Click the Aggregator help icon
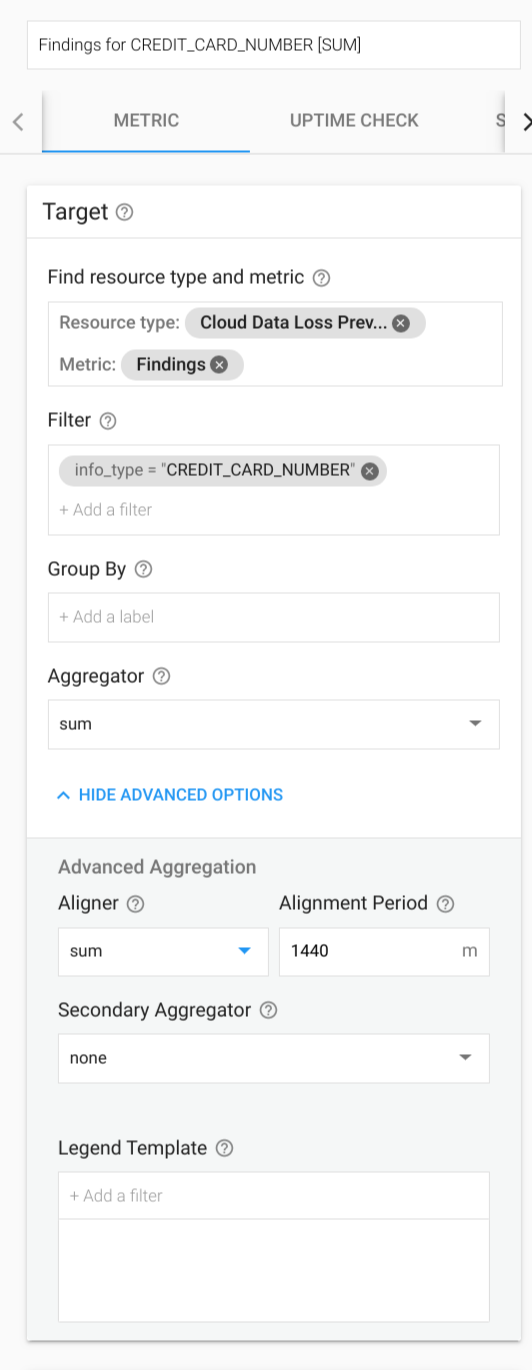The image size is (532, 1370). point(161,676)
